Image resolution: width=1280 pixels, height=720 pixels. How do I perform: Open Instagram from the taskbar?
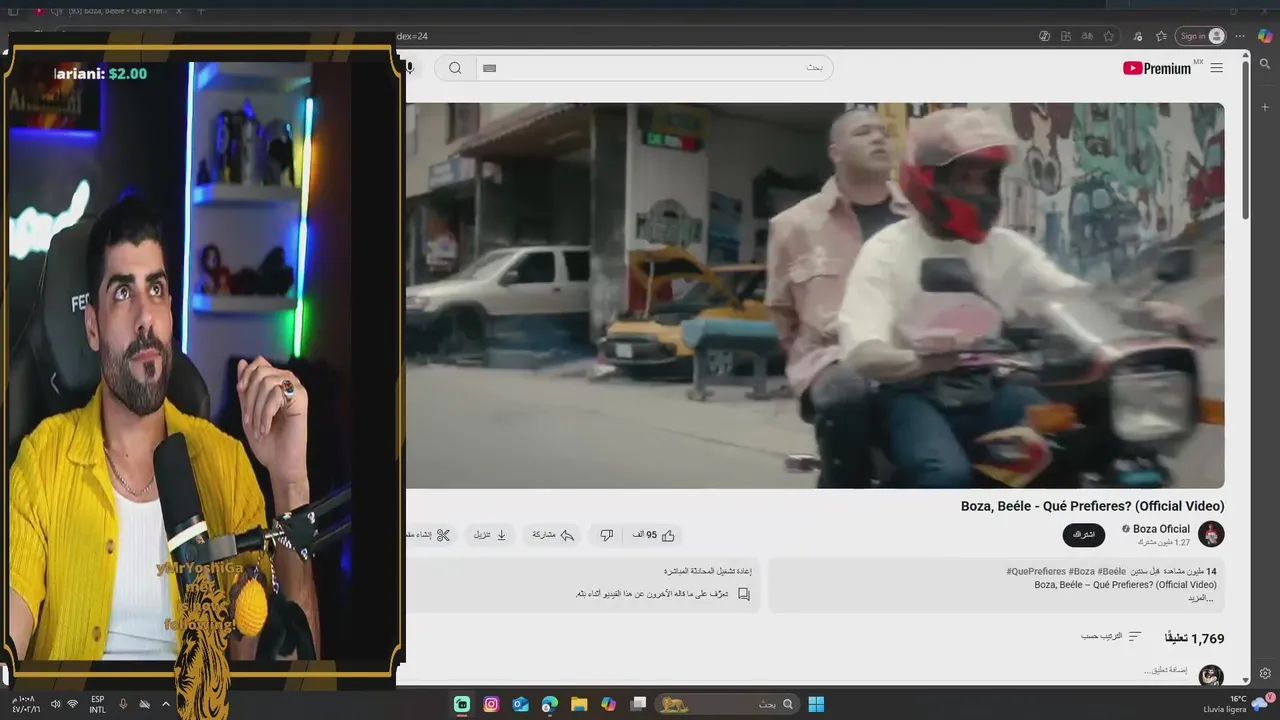coord(491,704)
